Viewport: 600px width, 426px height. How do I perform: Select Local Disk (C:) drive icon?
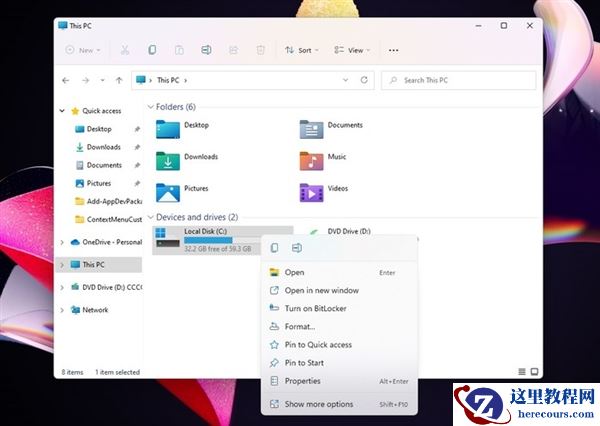click(x=168, y=238)
